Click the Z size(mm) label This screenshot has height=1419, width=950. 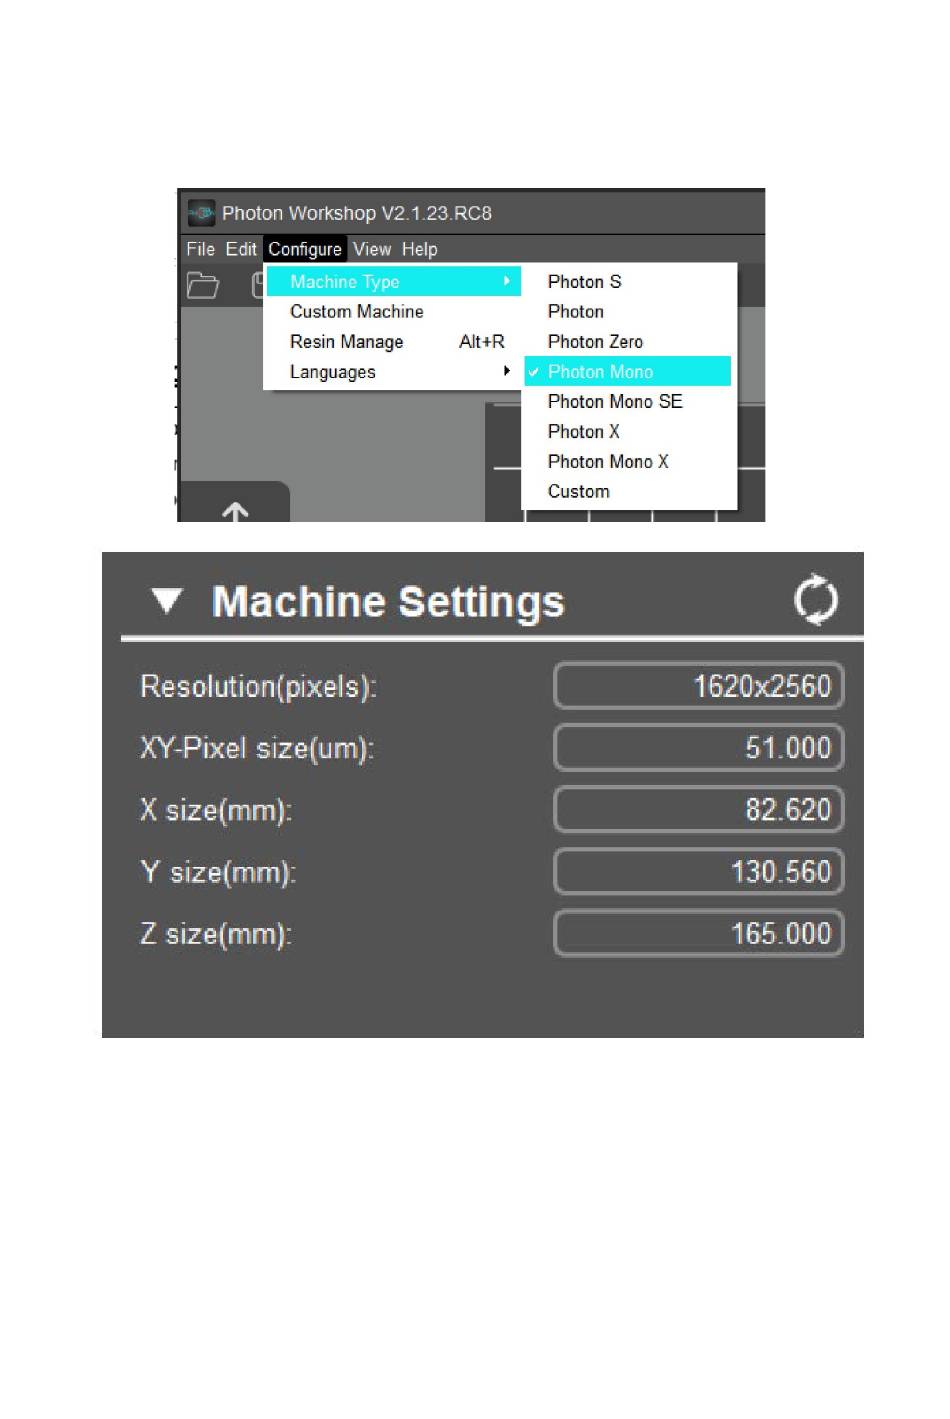point(216,935)
